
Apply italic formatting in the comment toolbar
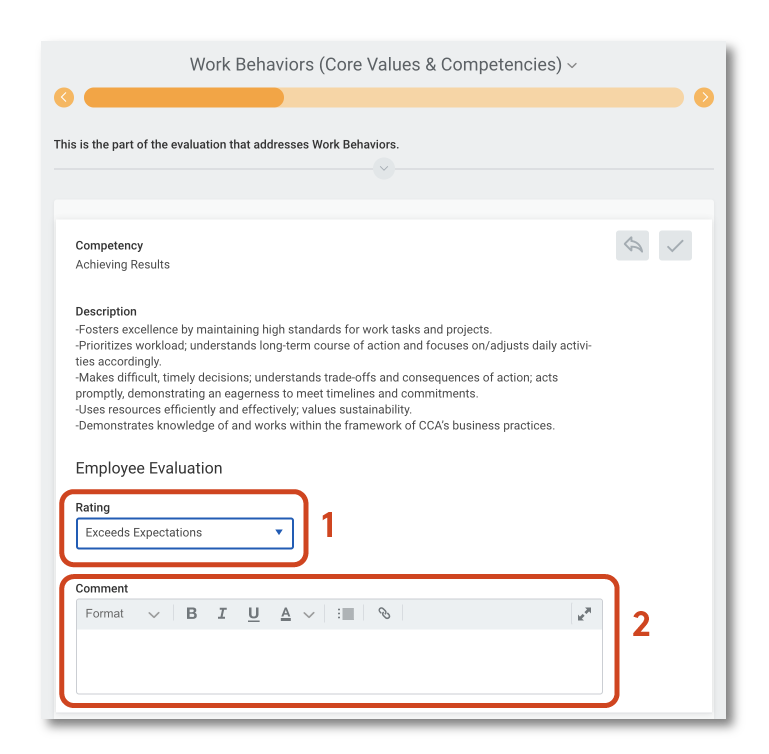(223, 614)
